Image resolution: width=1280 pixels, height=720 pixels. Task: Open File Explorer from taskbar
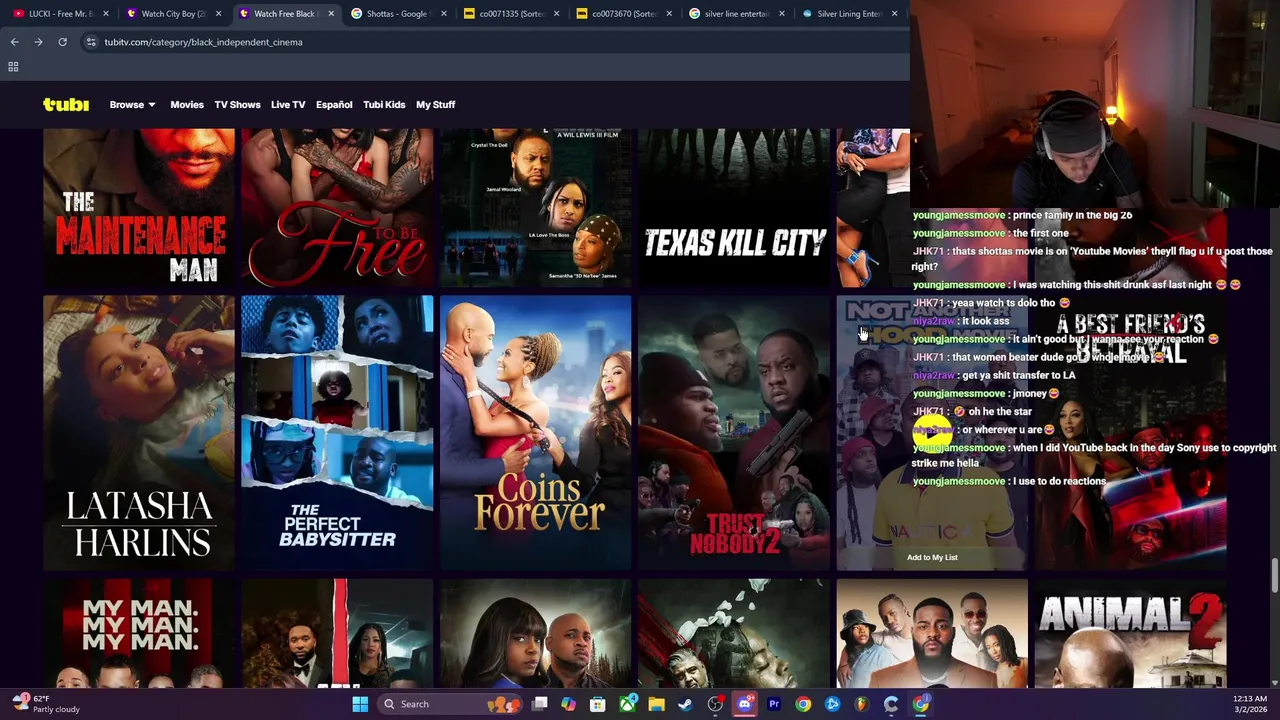tap(656, 704)
